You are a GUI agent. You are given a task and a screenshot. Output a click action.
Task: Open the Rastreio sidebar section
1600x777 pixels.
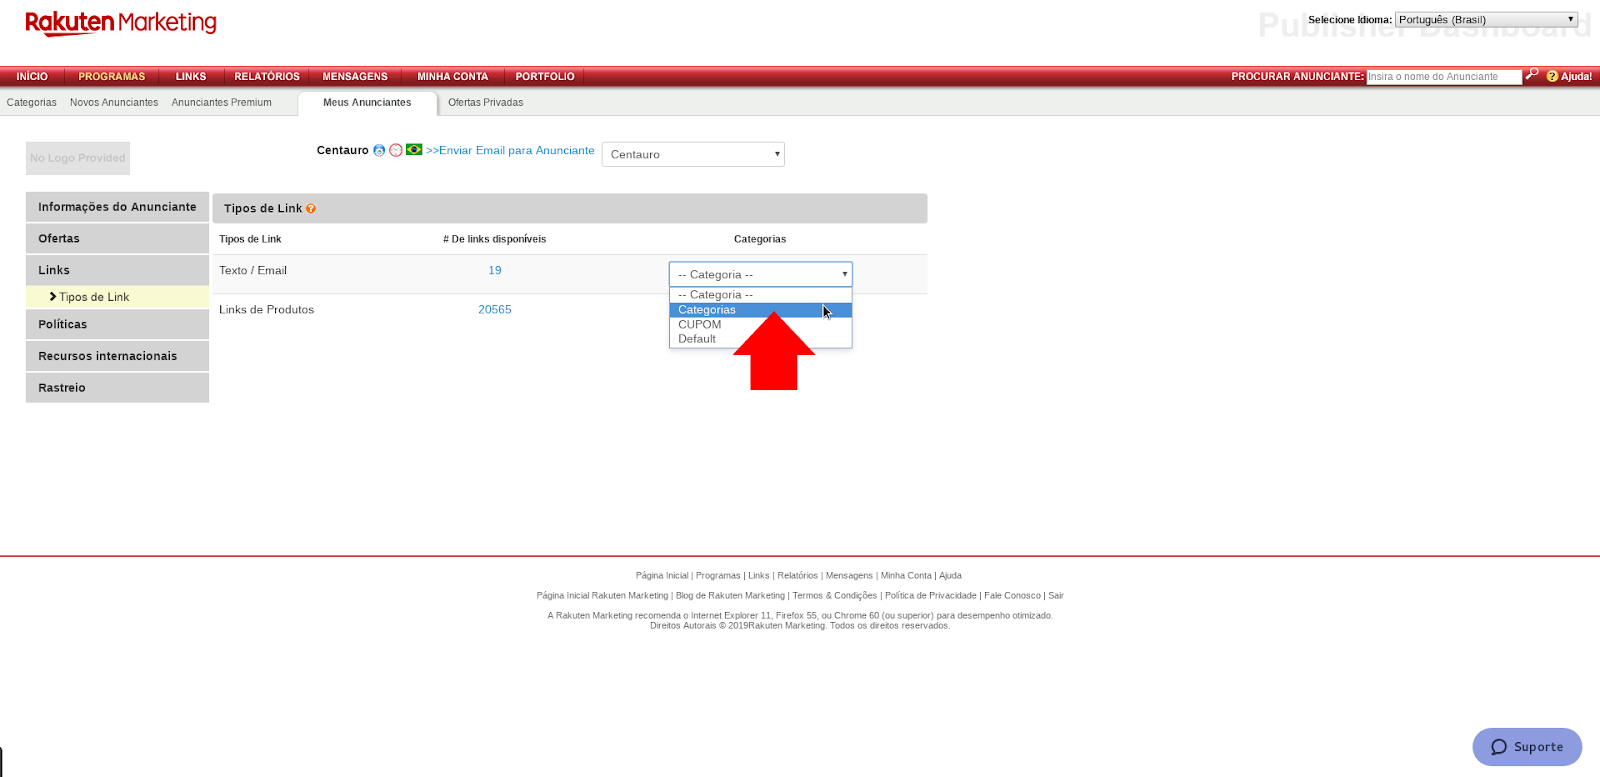[117, 388]
